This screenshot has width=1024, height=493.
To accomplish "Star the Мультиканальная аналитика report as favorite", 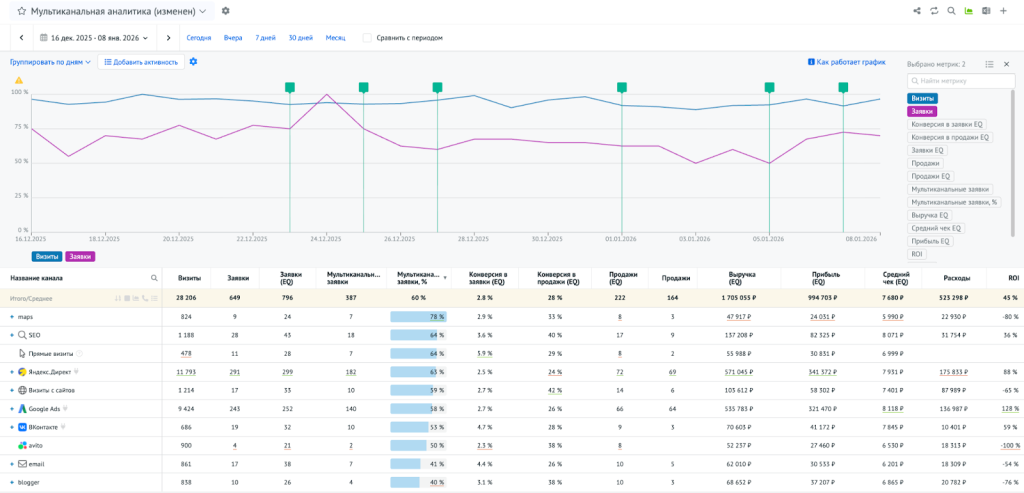I will (x=21, y=11).
